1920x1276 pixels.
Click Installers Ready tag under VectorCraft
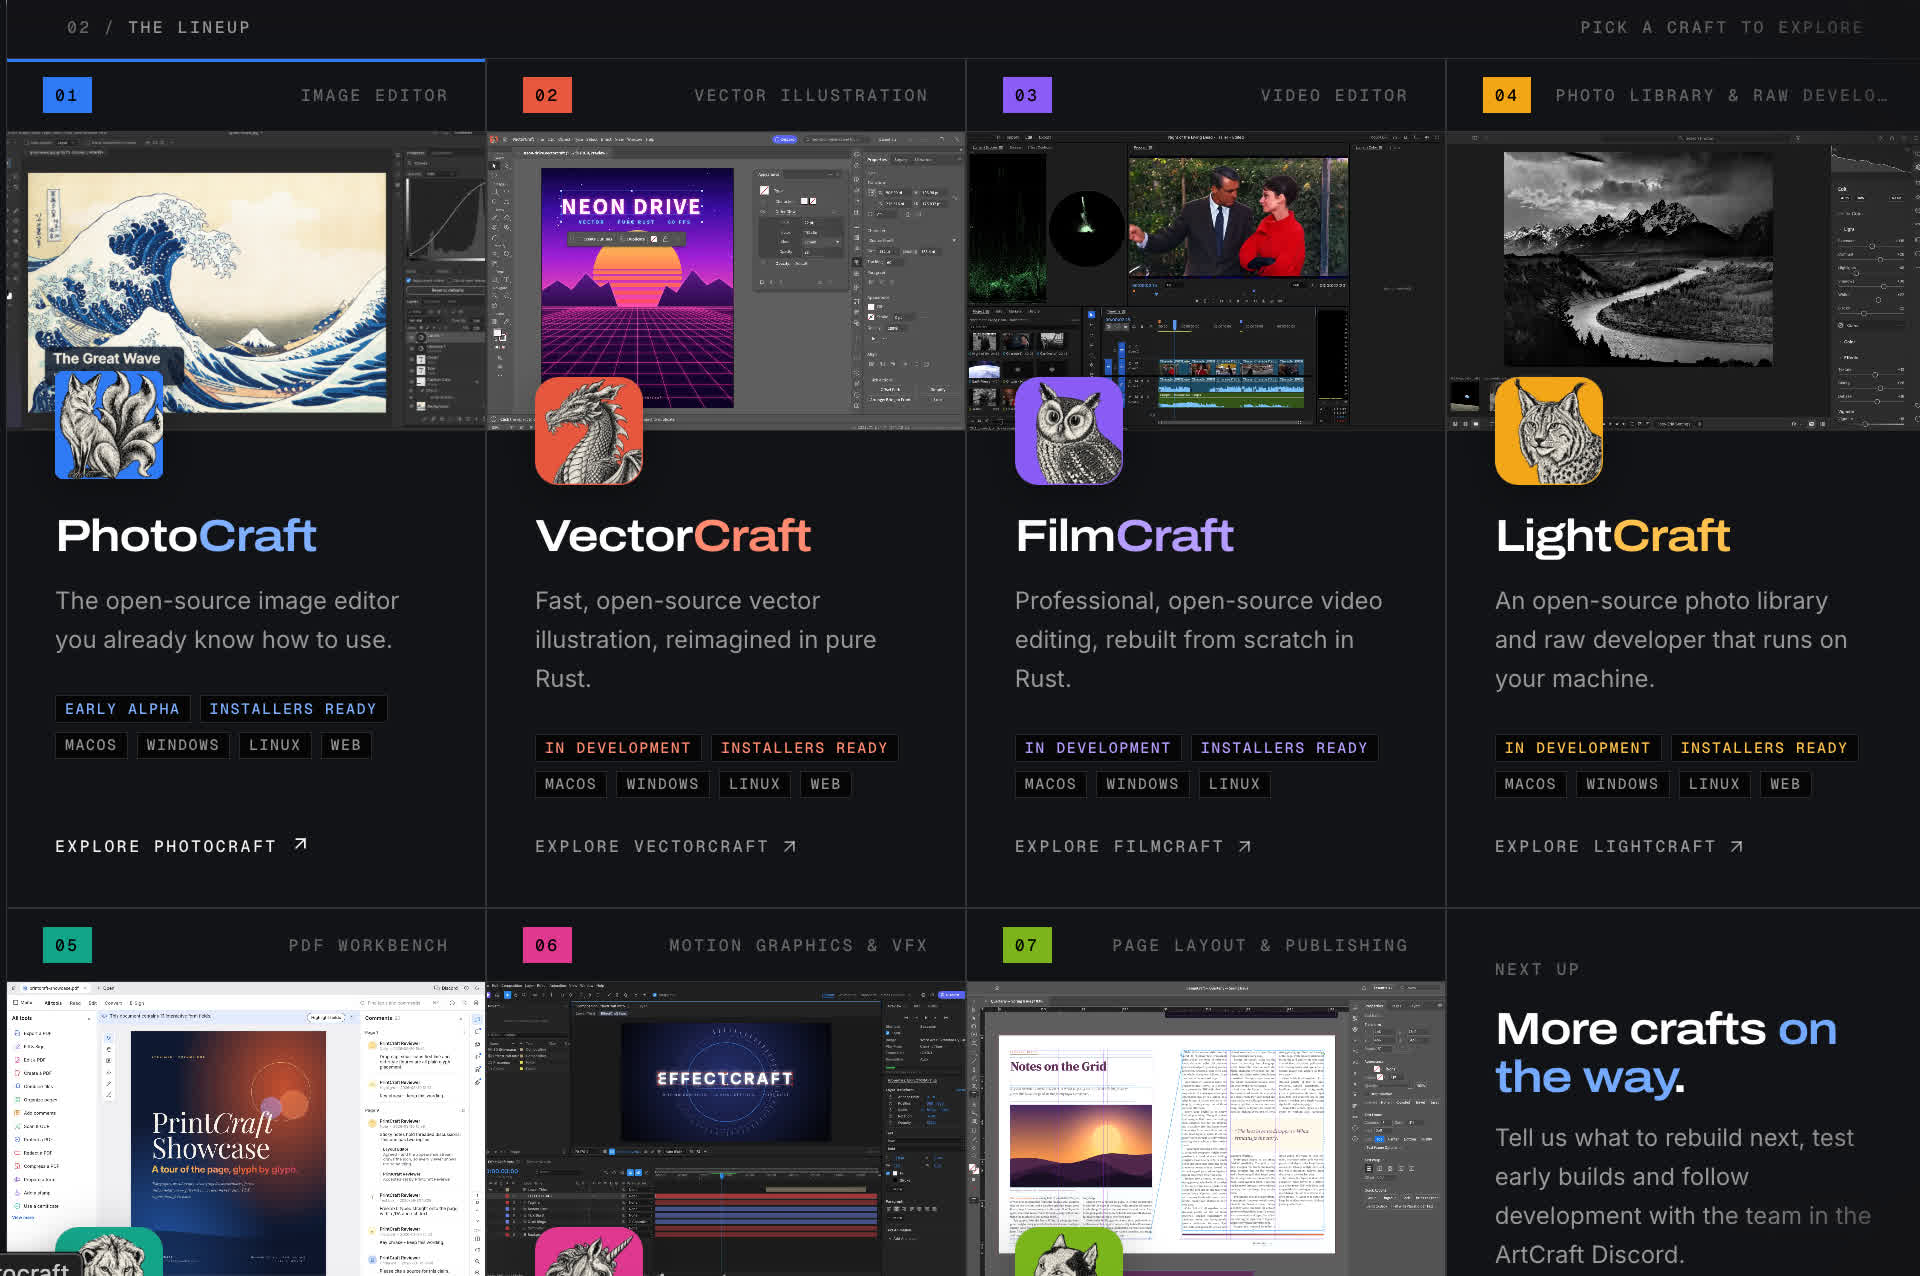pyautogui.click(x=804, y=748)
